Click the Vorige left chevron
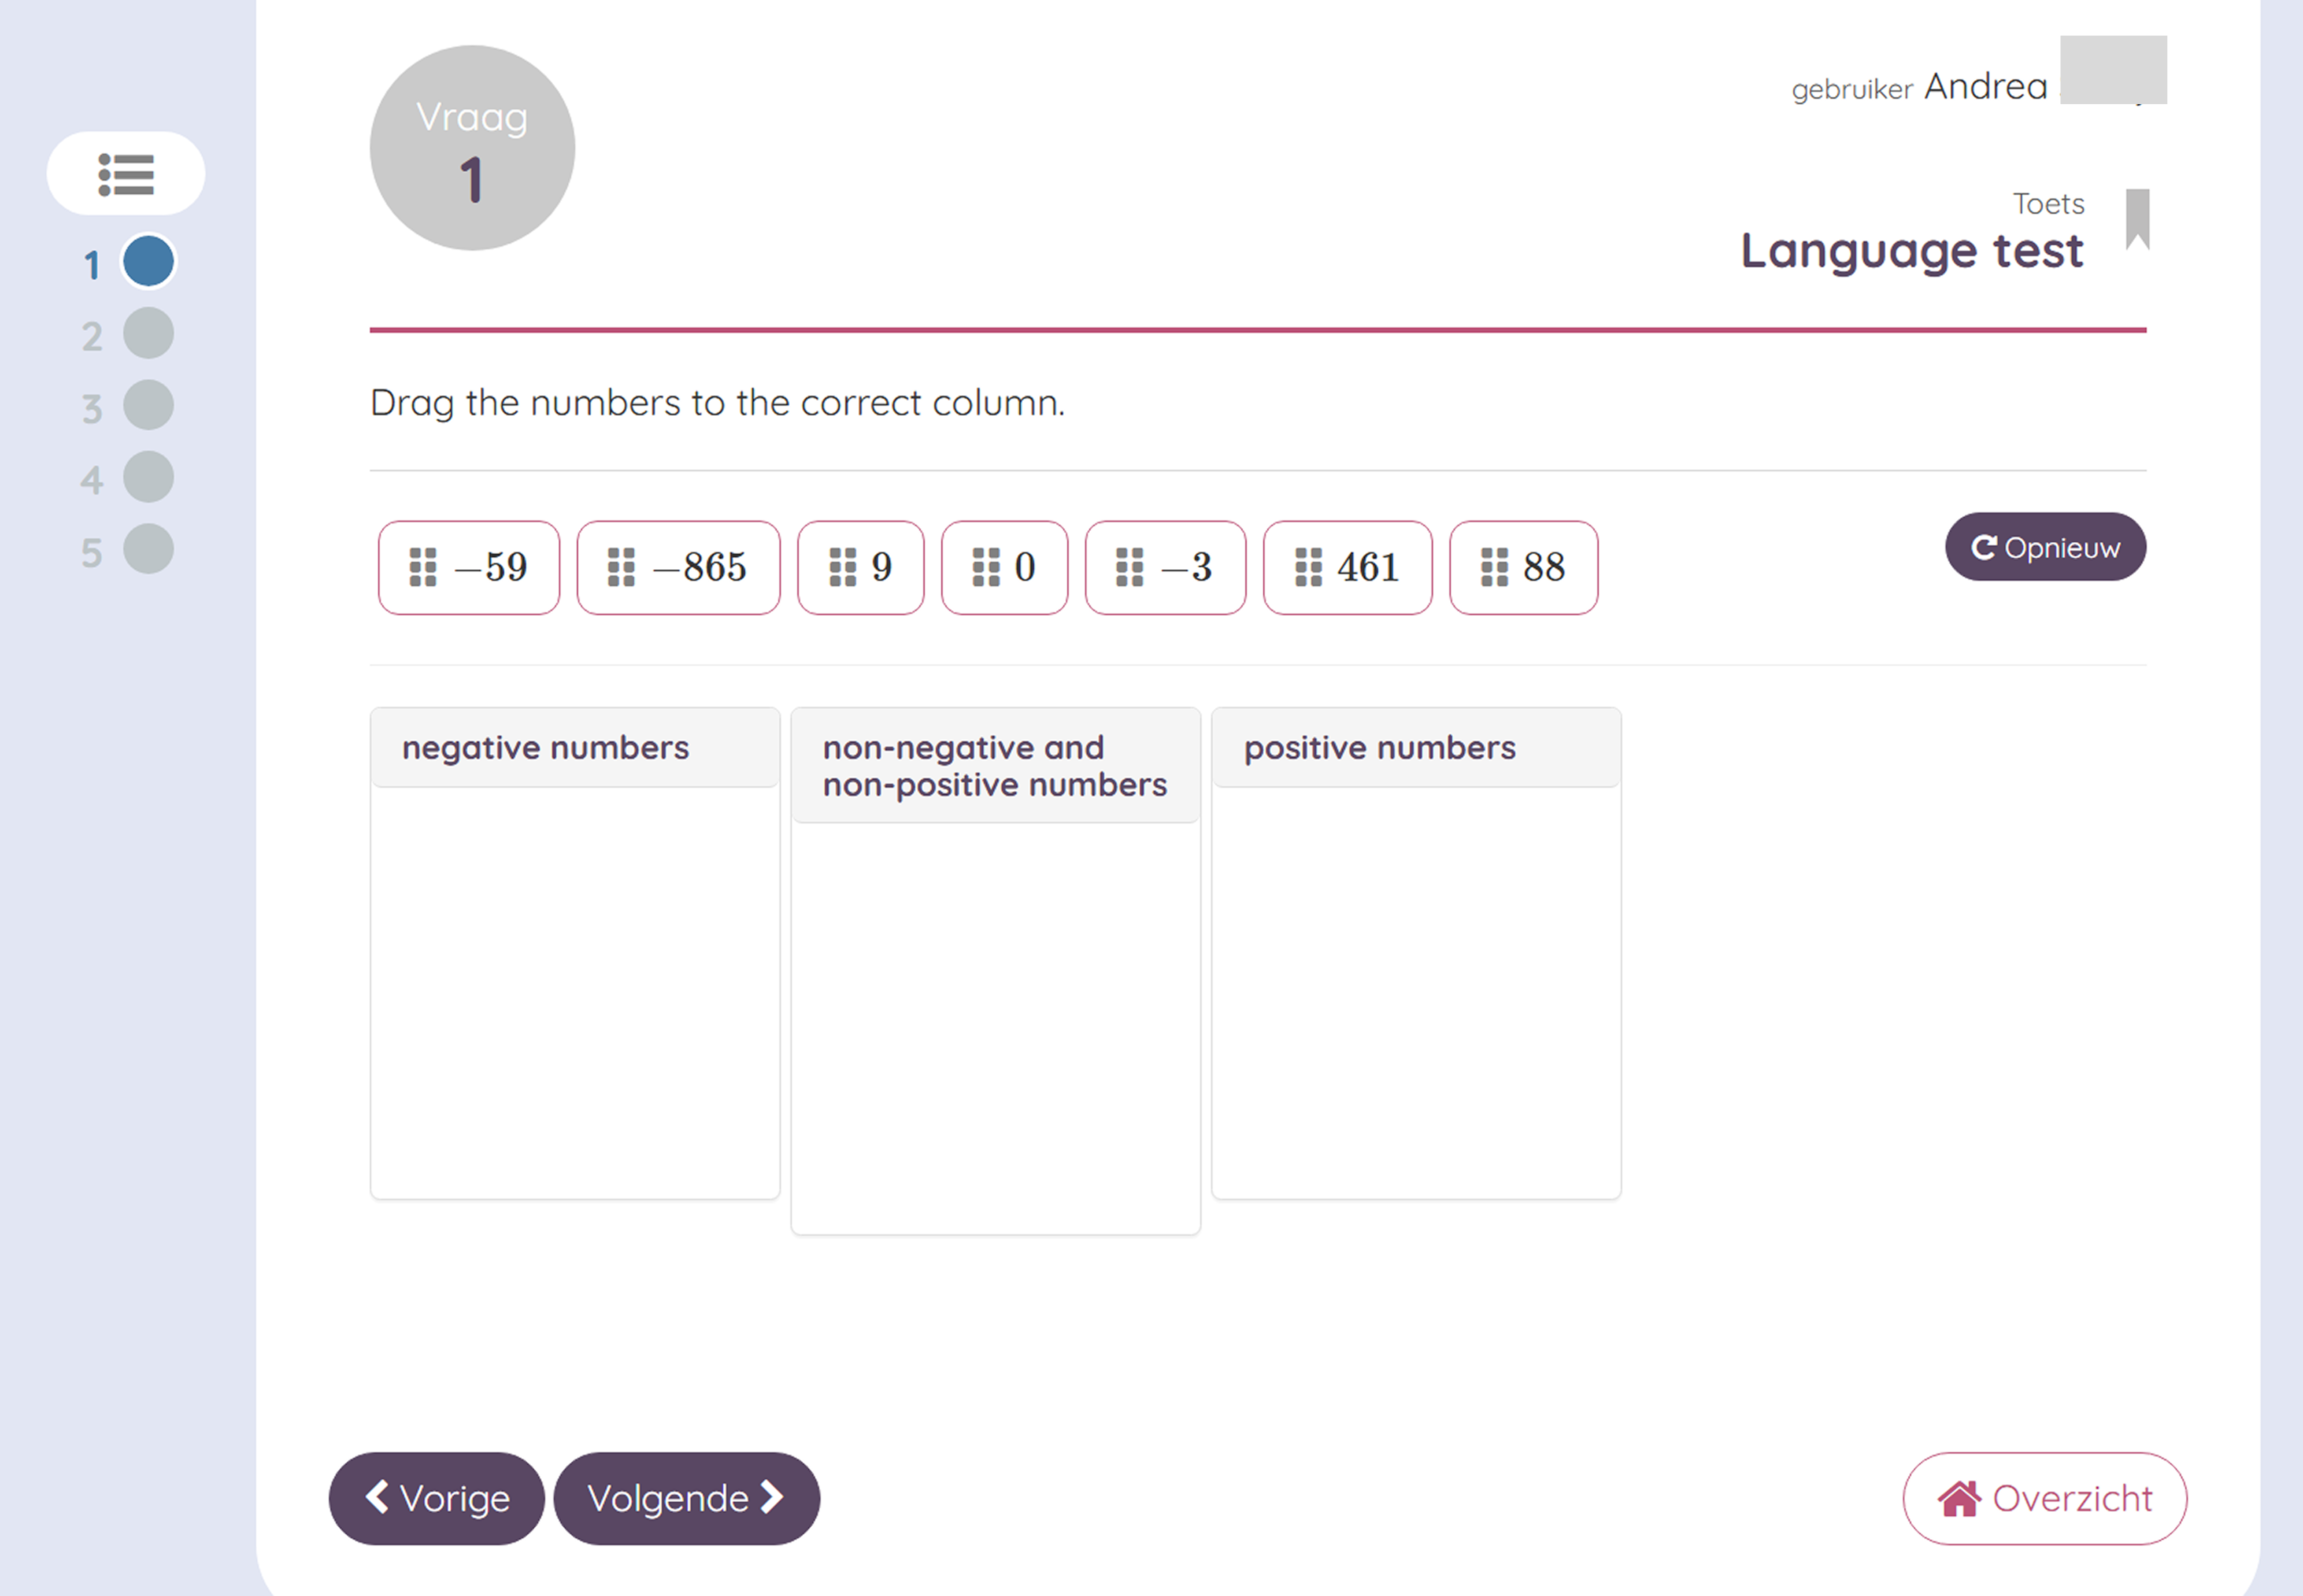This screenshot has height=1596, width=2303. coord(377,1497)
